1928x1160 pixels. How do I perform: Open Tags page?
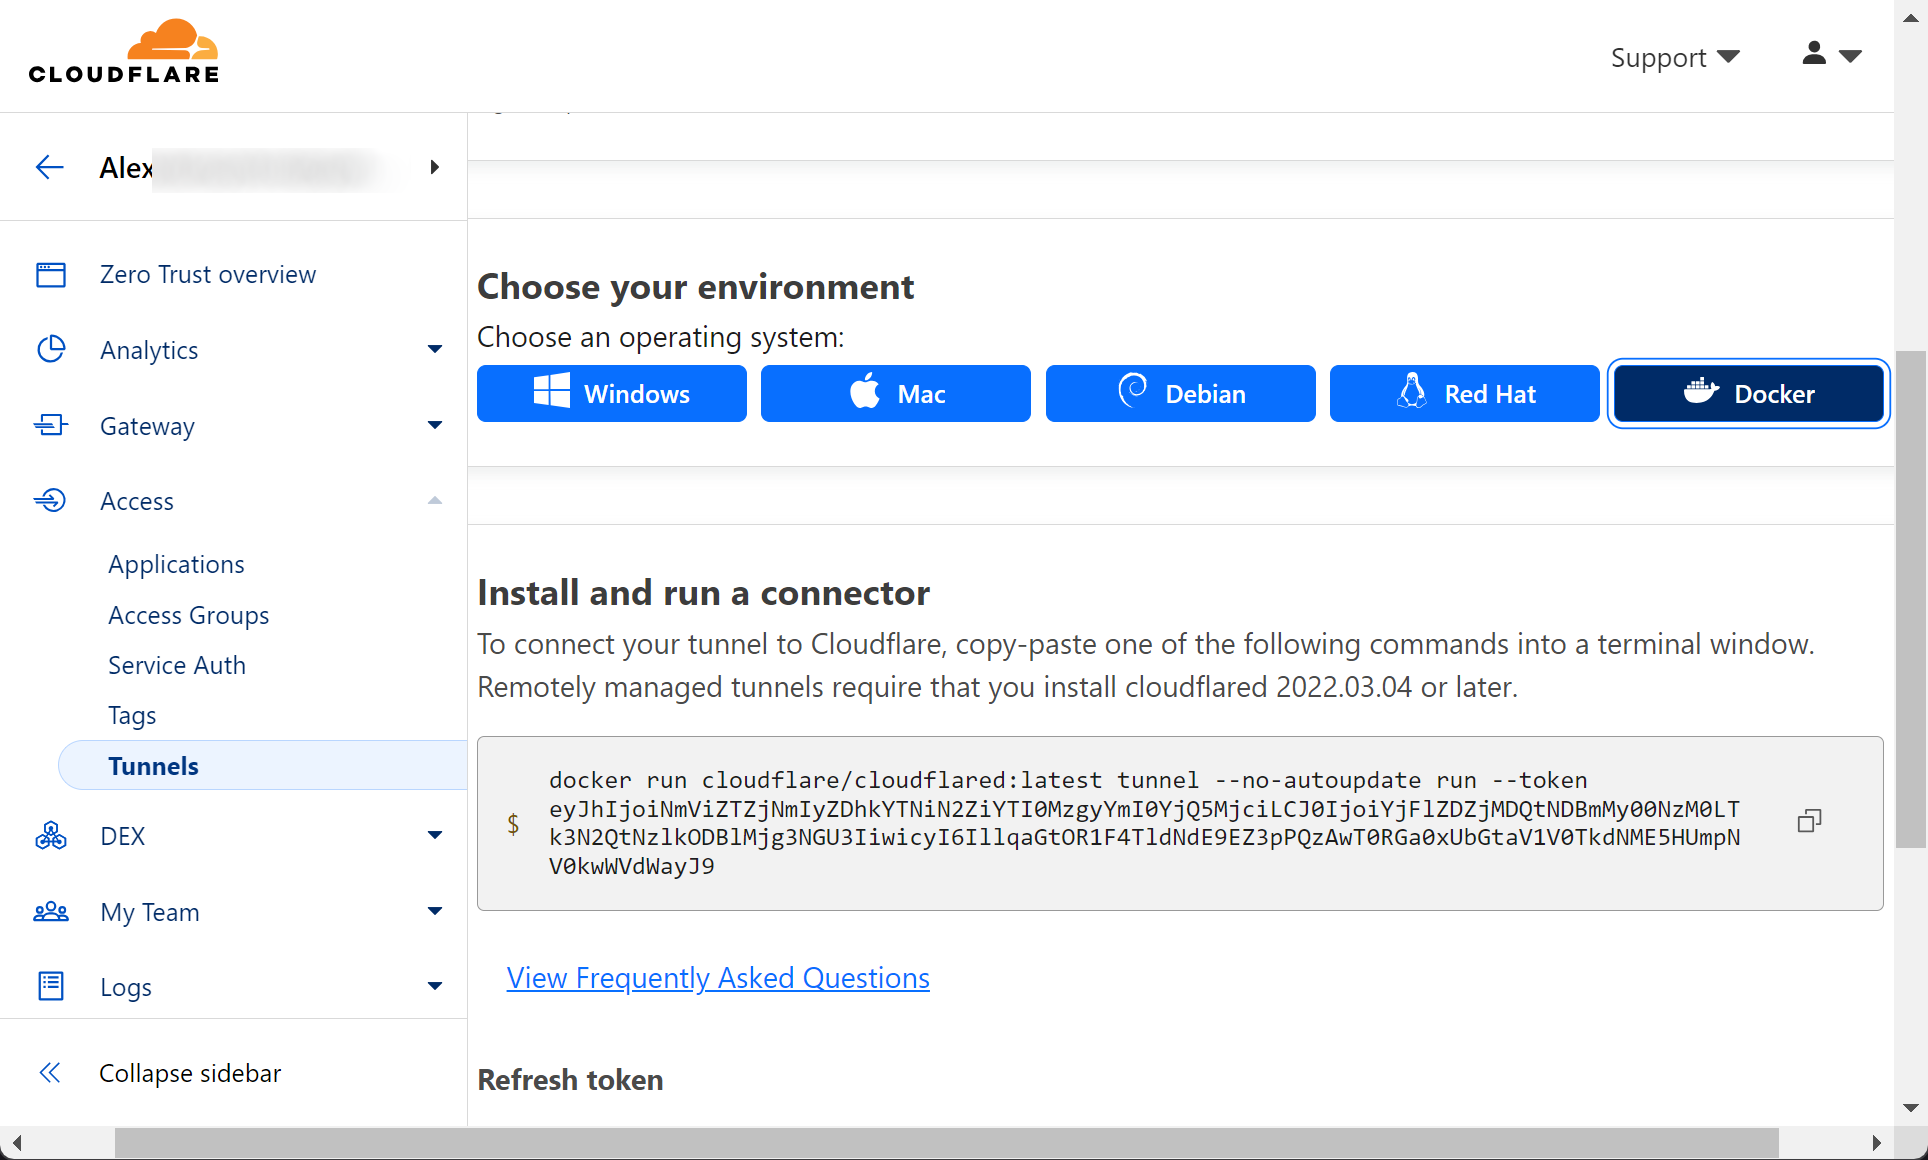(x=132, y=715)
